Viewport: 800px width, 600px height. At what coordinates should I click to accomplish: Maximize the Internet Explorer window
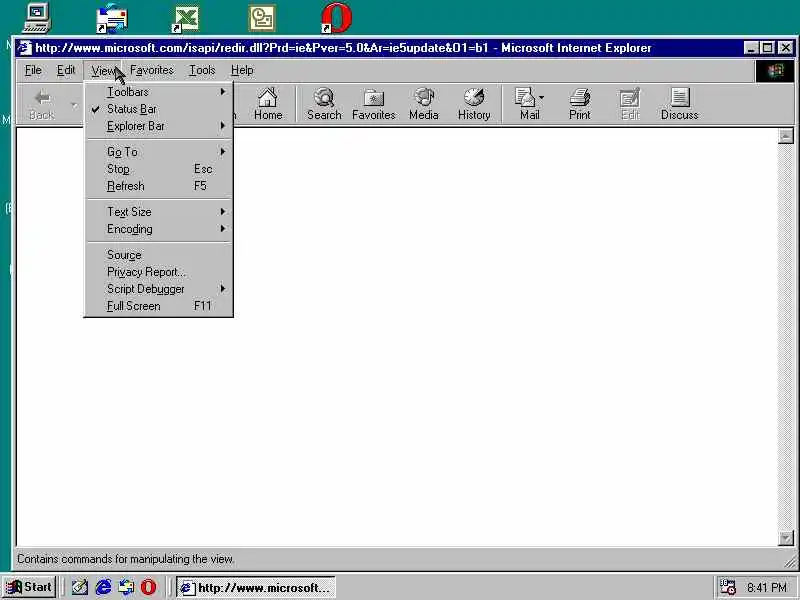(767, 48)
